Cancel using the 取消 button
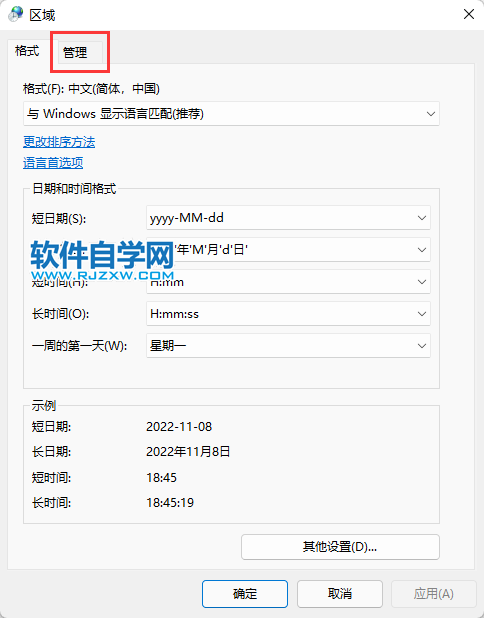The width and height of the screenshot is (484, 618). [340, 594]
